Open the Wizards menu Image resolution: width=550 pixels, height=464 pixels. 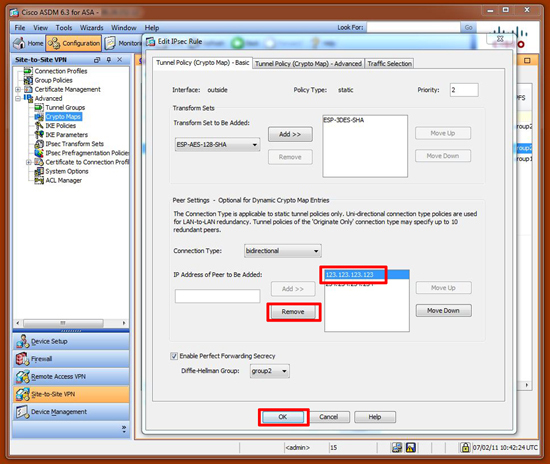coord(92,28)
